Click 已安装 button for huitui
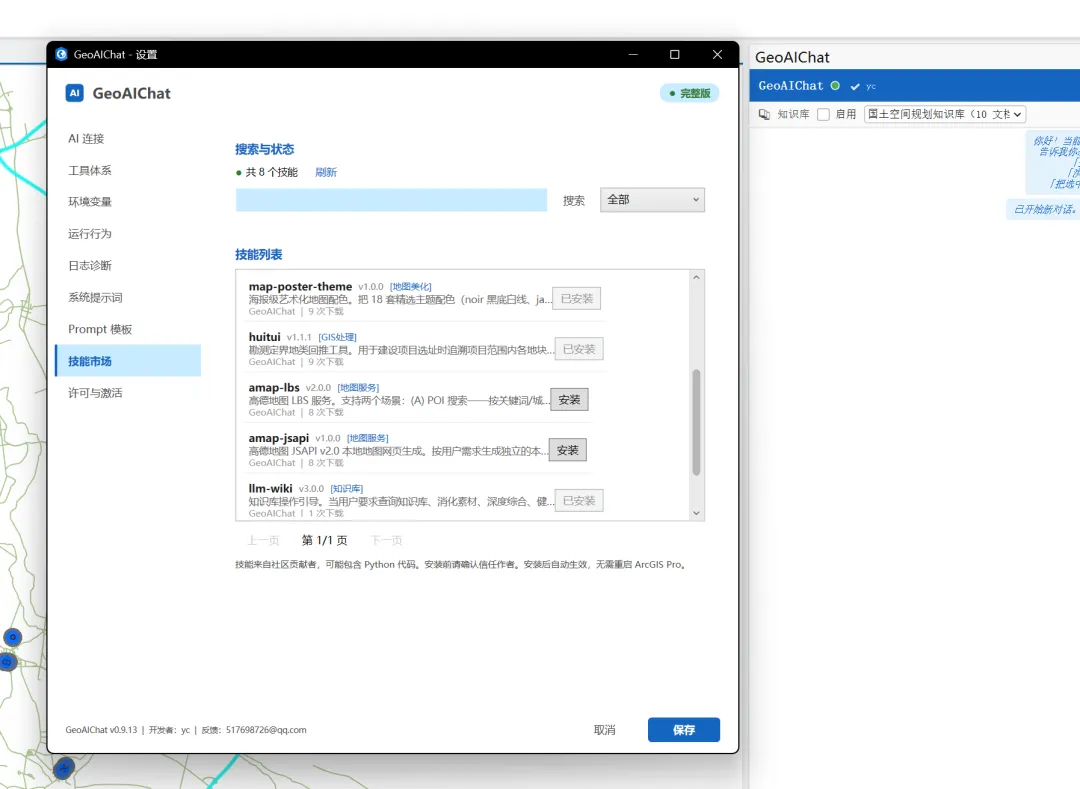The height and width of the screenshot is (789, 1080). (579, 349)
